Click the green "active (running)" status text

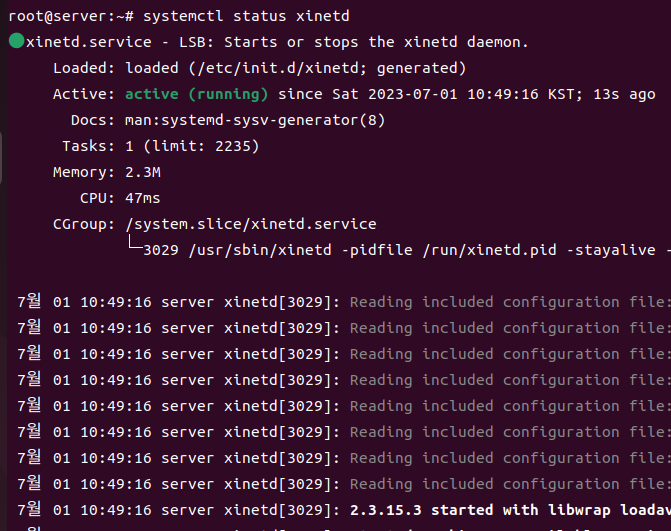coord(196,94)
